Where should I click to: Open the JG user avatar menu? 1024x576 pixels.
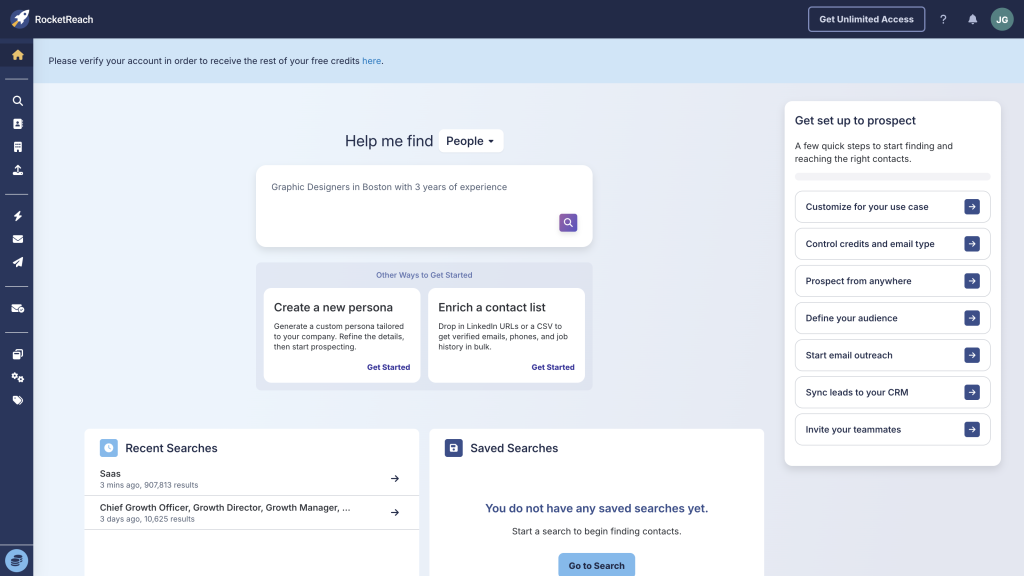[1002, 20]
